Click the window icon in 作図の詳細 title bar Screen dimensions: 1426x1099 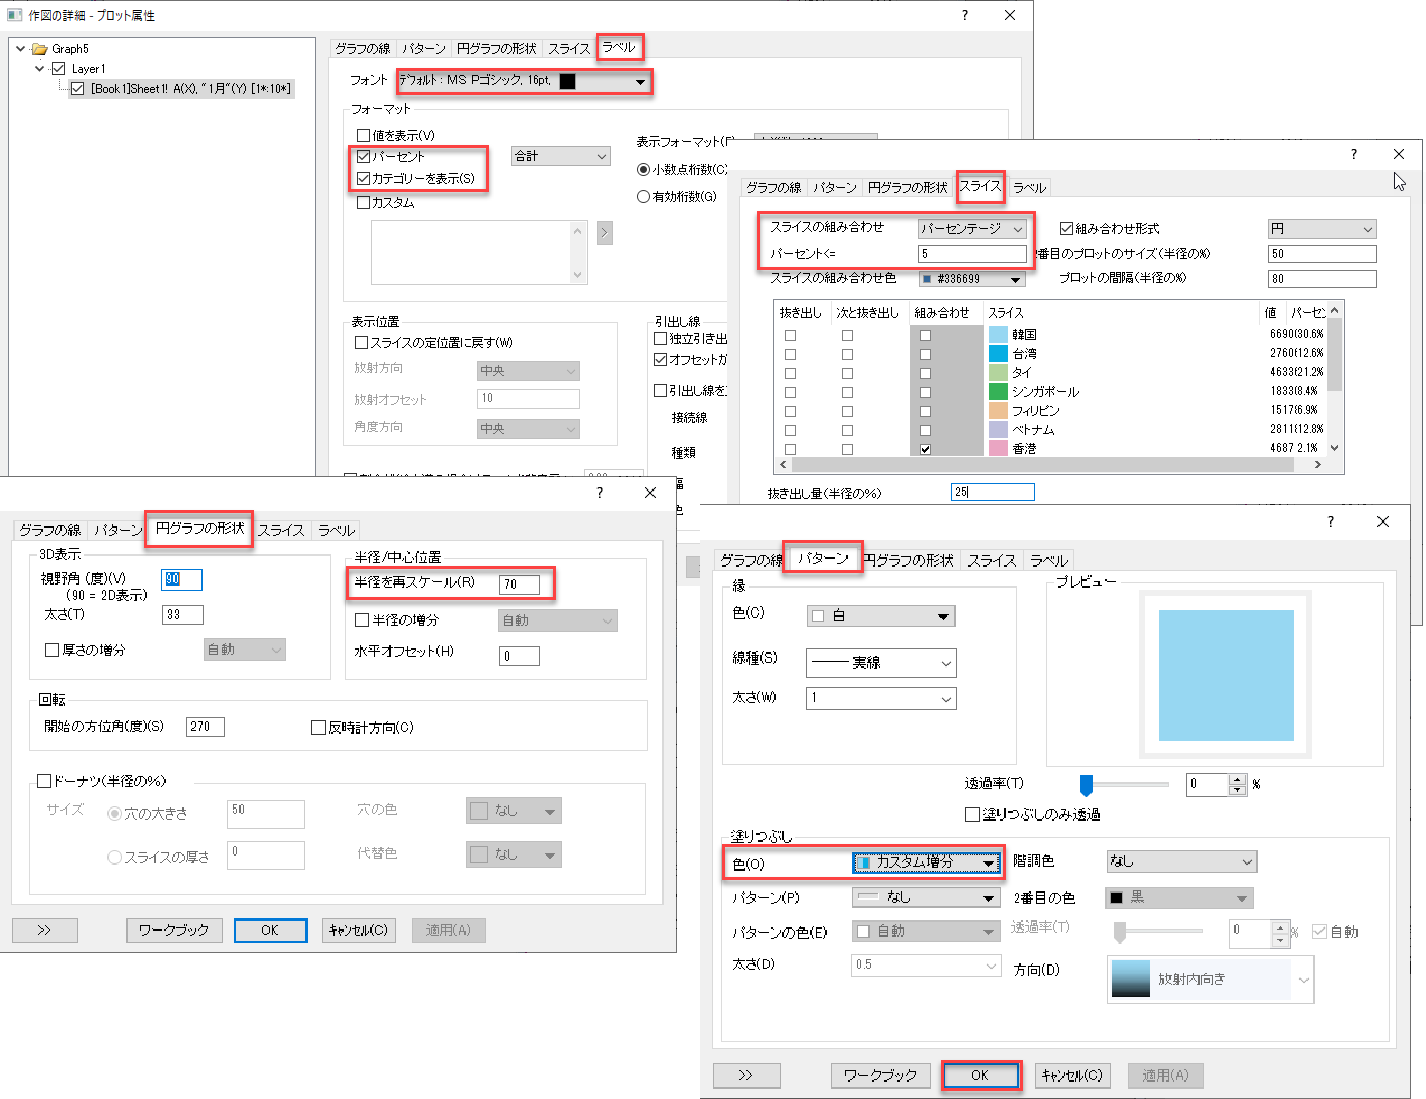pyautogui.click(x=14, y=15)
